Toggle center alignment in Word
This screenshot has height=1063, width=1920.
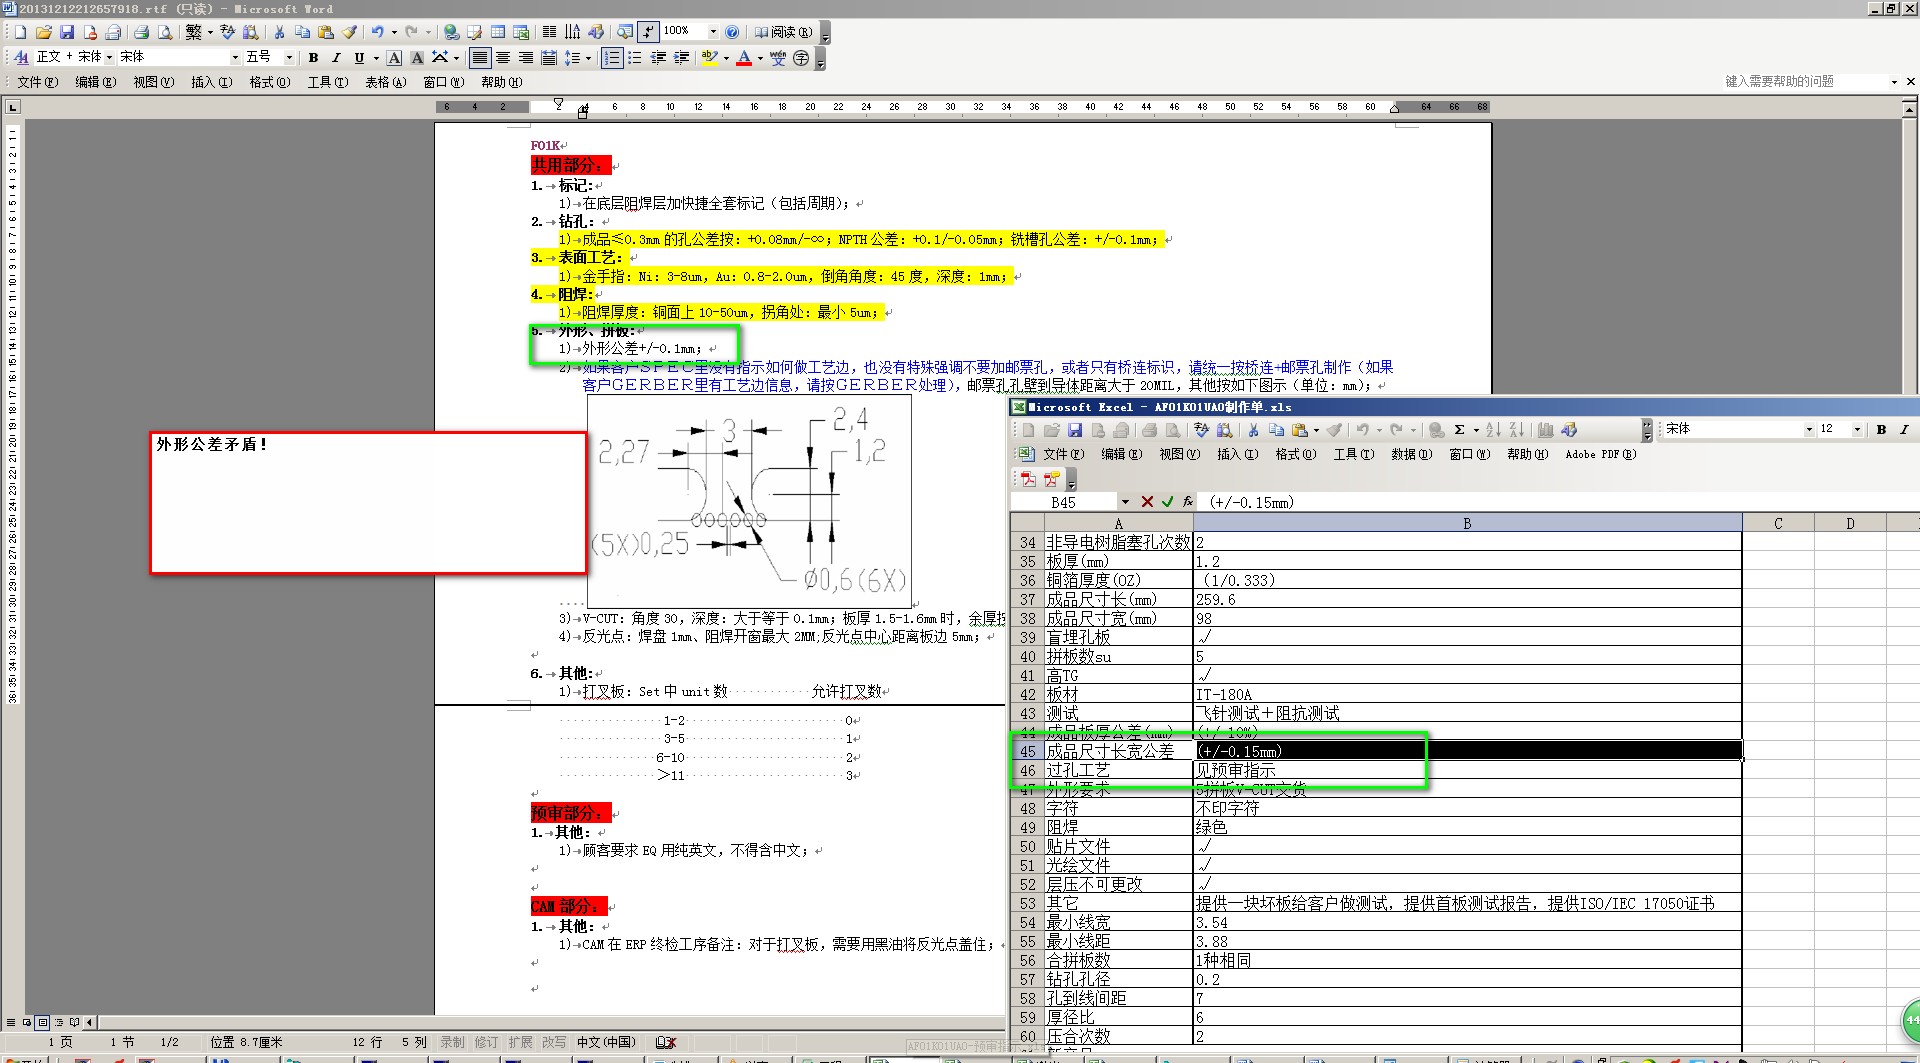click(x=503, y=58)
